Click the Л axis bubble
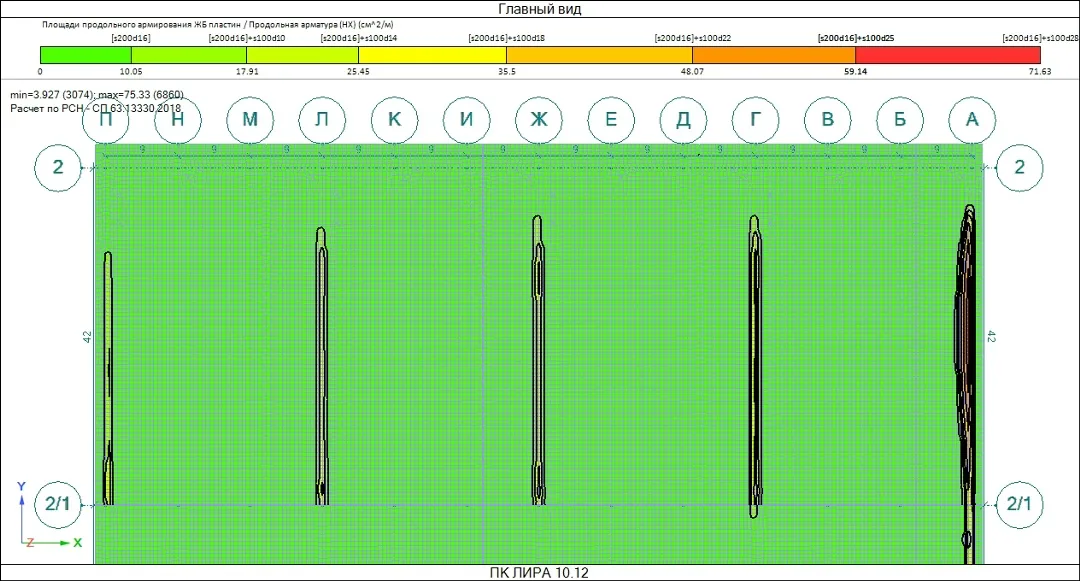 pos(322,120)
